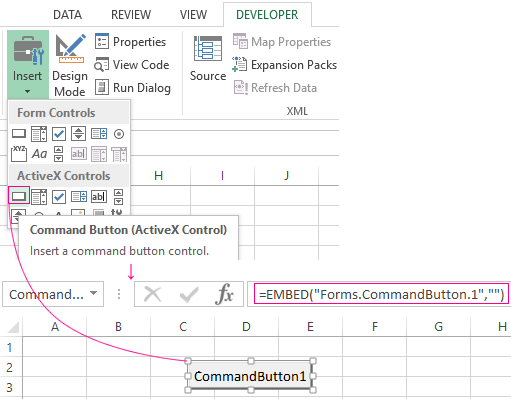511x399 pixels.
Task: Click the Expansion Packs button
Action: pyautogui.click(x=285, y=65)
